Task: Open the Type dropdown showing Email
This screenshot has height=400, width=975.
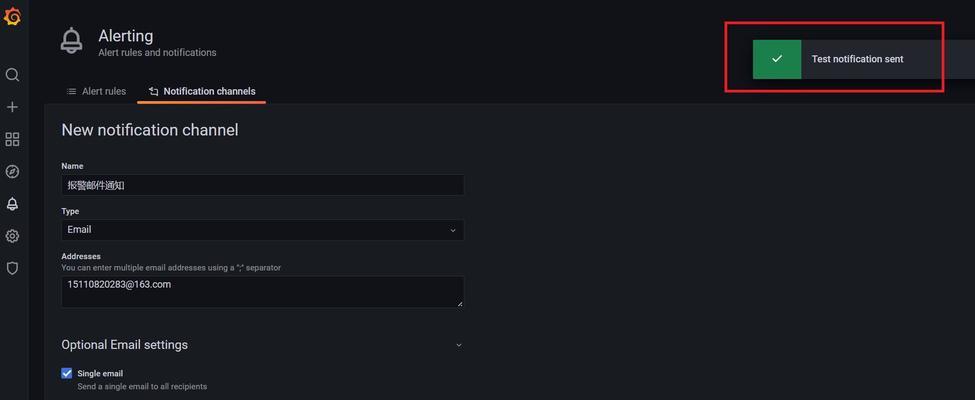Action: click(x=262, y=230)
